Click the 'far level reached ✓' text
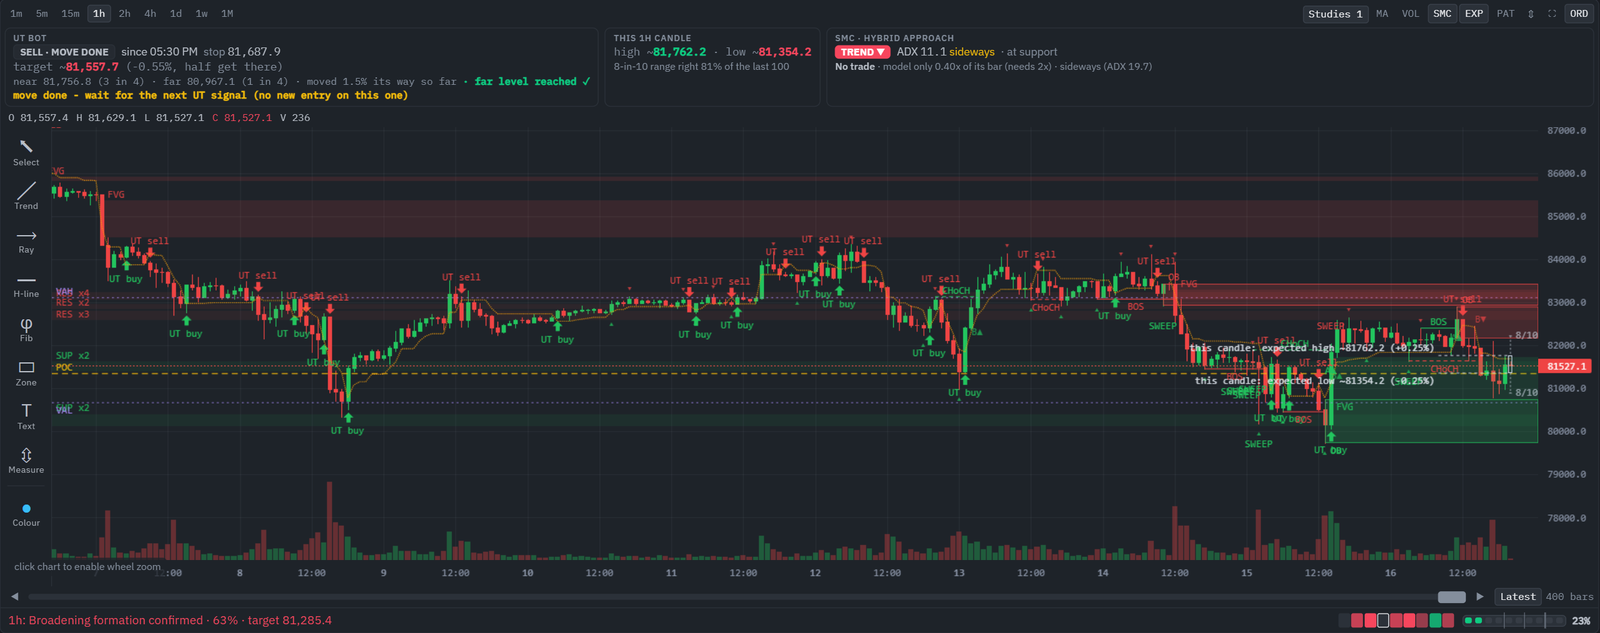Image resolution: width=1600 pixels, height=633 pixels. (533, 82)
